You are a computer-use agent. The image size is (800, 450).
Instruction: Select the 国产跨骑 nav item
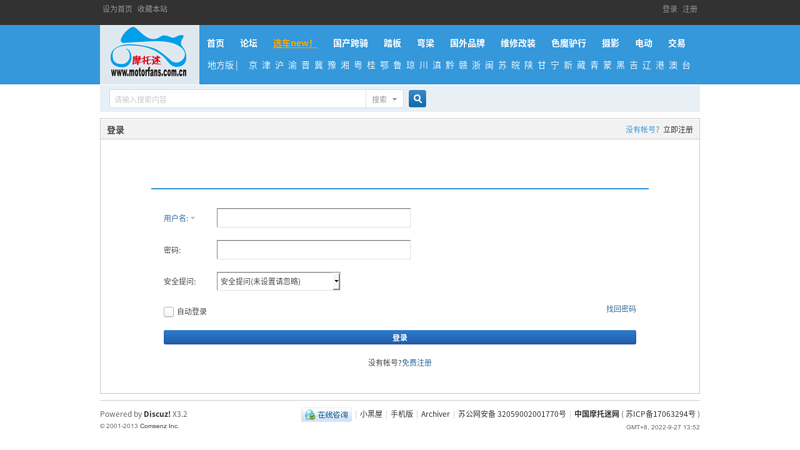pos(350,43)
